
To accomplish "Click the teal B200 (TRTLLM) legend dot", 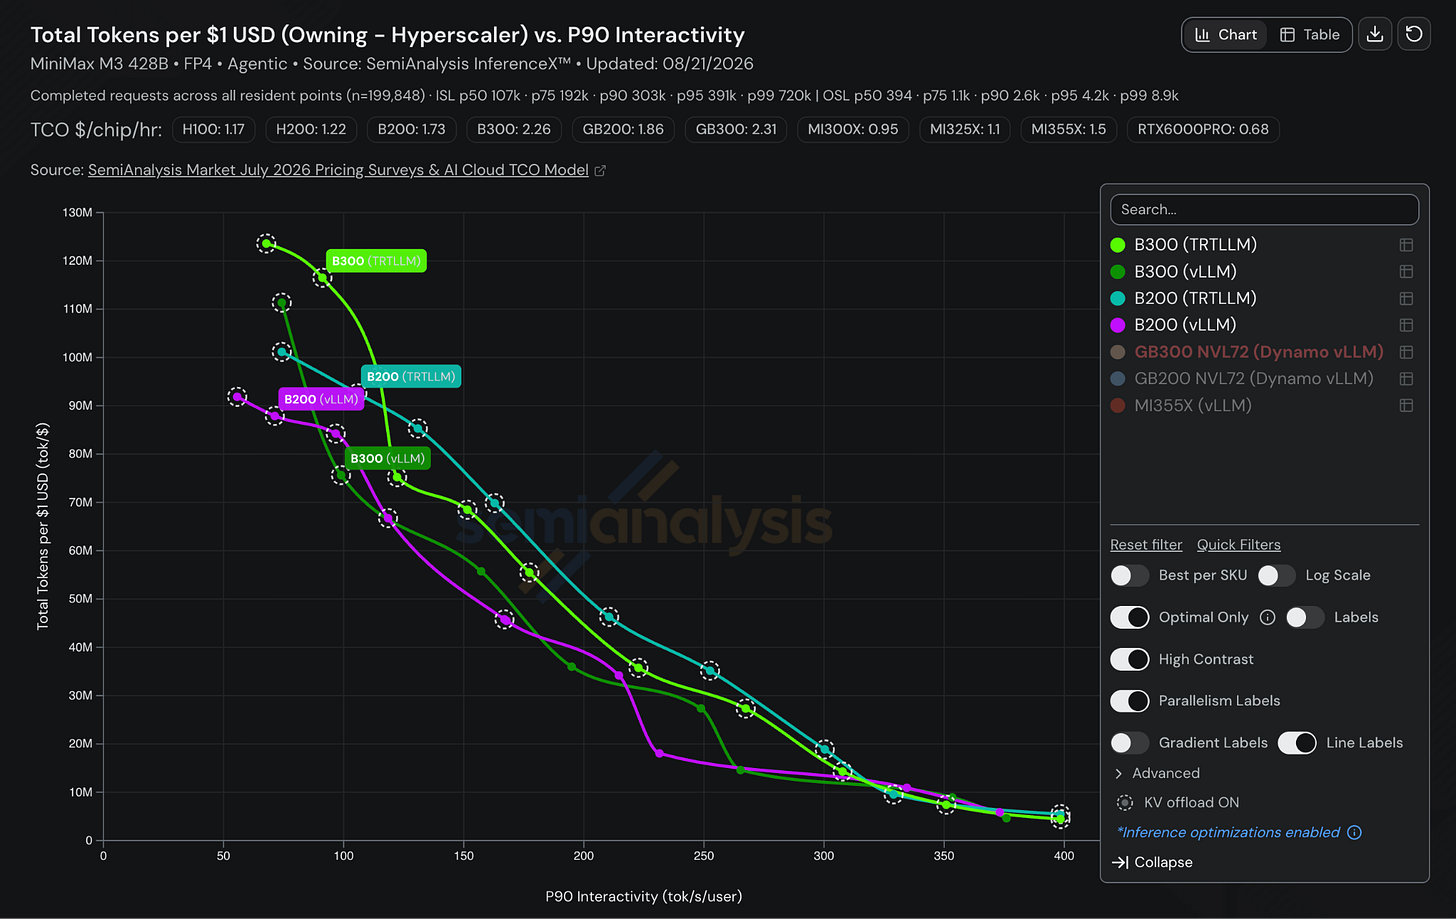I will click(1118, 298).
